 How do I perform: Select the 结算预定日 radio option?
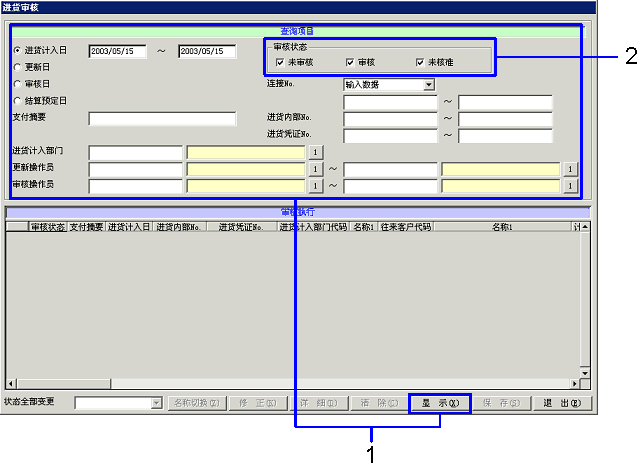tap(17, 101)
